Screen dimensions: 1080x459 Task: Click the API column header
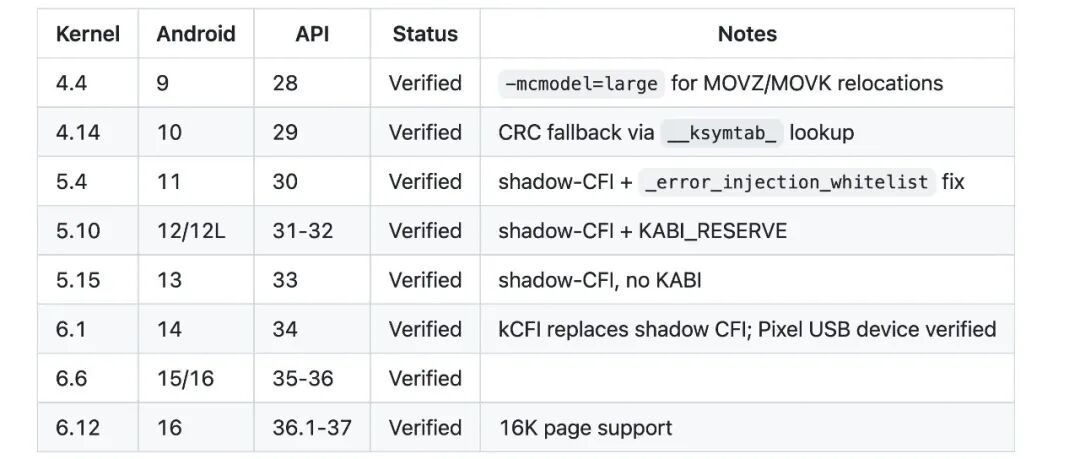[312, 34]
